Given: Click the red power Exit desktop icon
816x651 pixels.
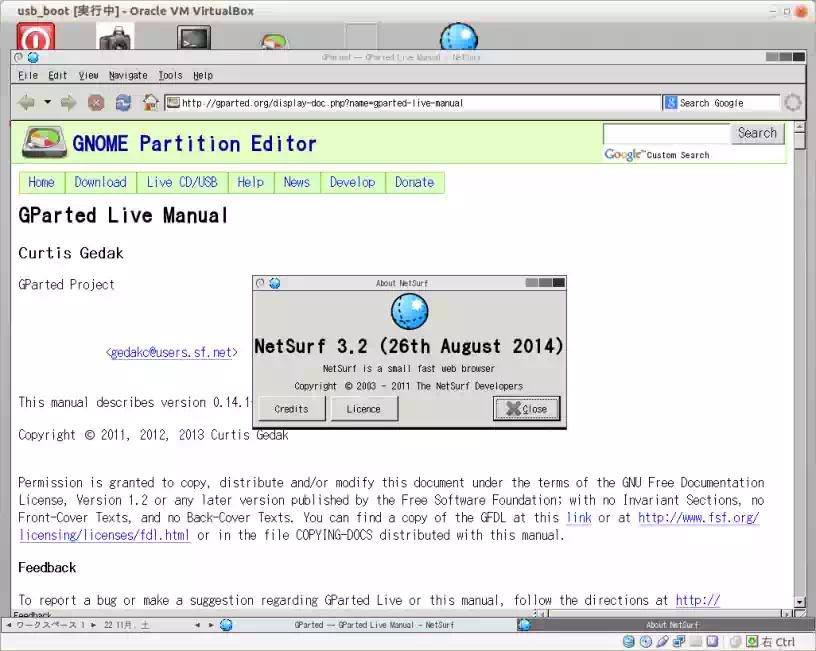Looking at the screenshot, I should (x=35, y=37).
